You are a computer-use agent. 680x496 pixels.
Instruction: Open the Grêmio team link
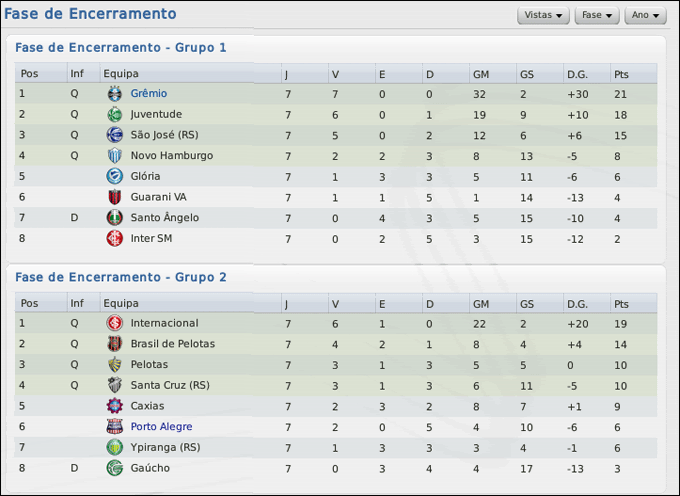tap(149, 93)
